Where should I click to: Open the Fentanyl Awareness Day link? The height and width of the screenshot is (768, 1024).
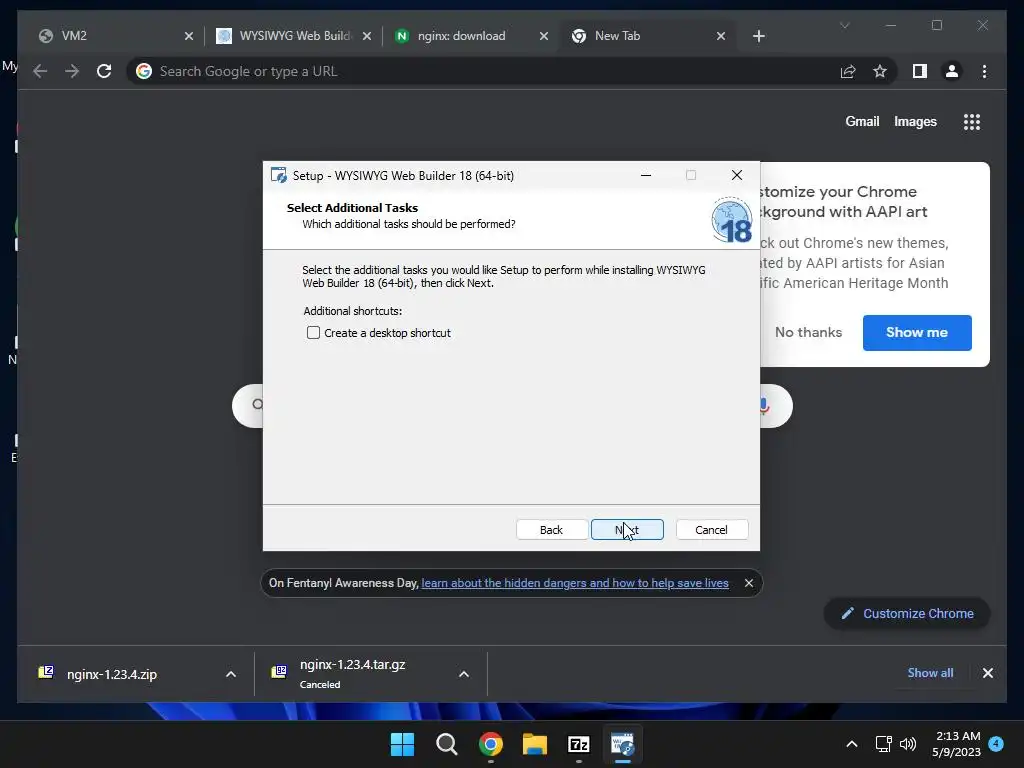click(x=575, y=583)
